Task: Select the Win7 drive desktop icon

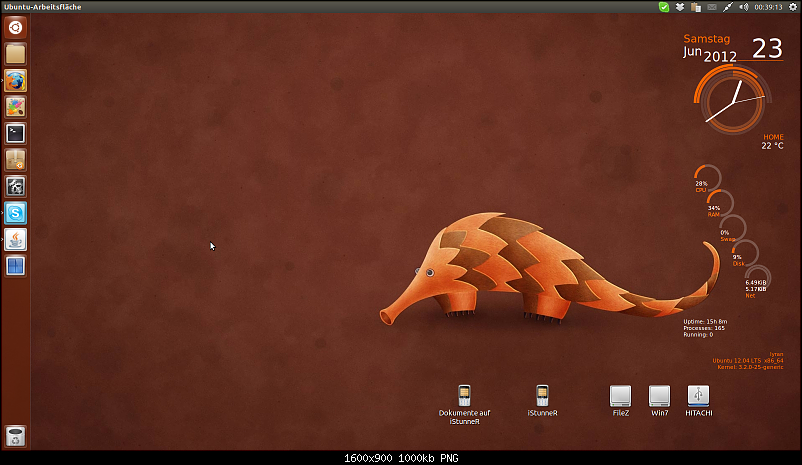Action: point(659,401)
